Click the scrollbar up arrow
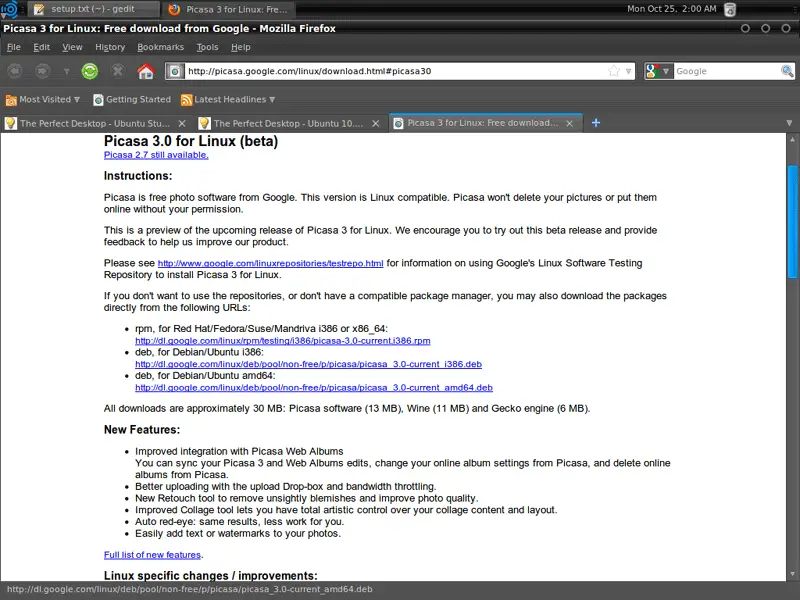Image resolution: width=800 pixels, height=600 pixels. [792, 139]
